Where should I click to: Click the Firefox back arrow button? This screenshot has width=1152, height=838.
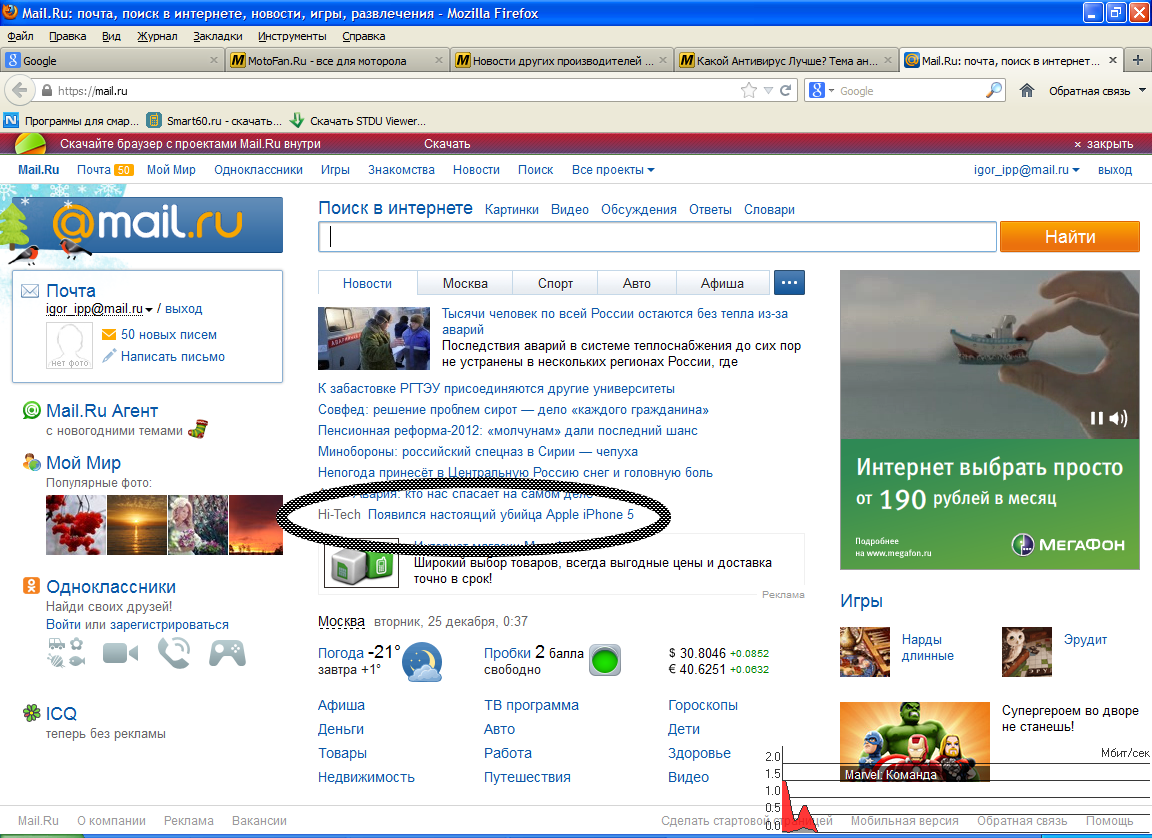(20, 90)
